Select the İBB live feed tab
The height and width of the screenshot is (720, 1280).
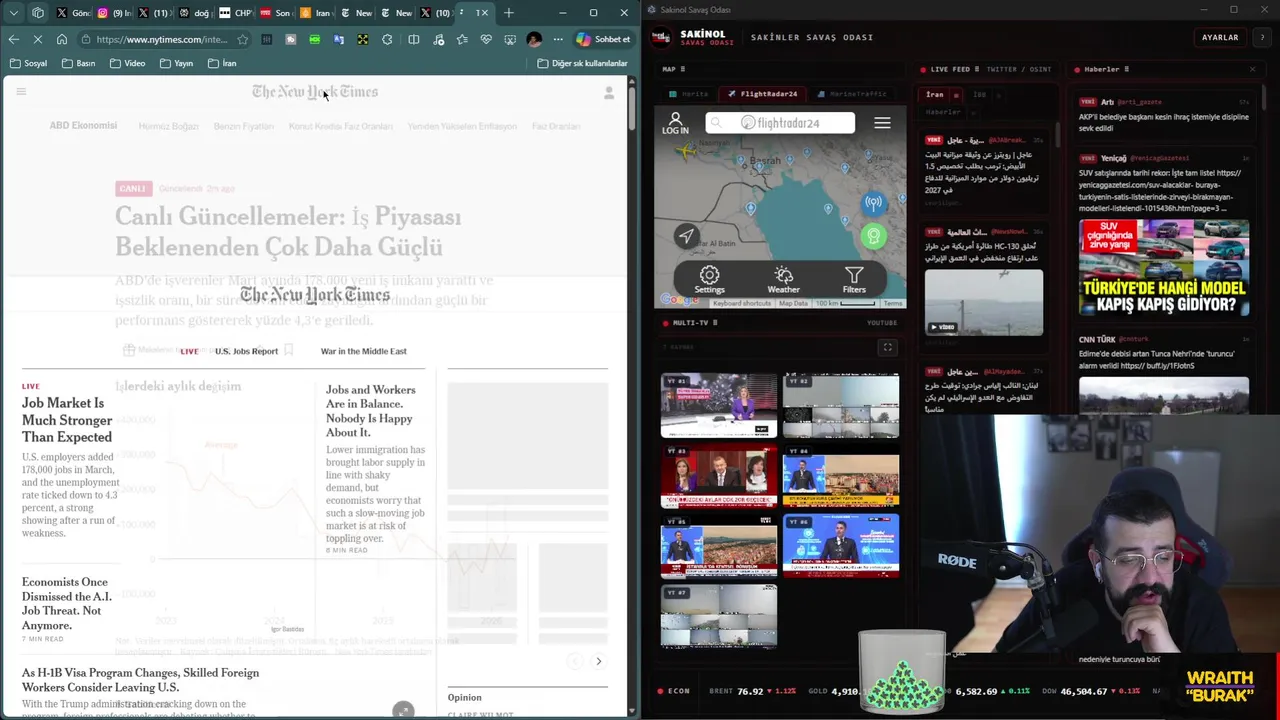tap(979, 95)
